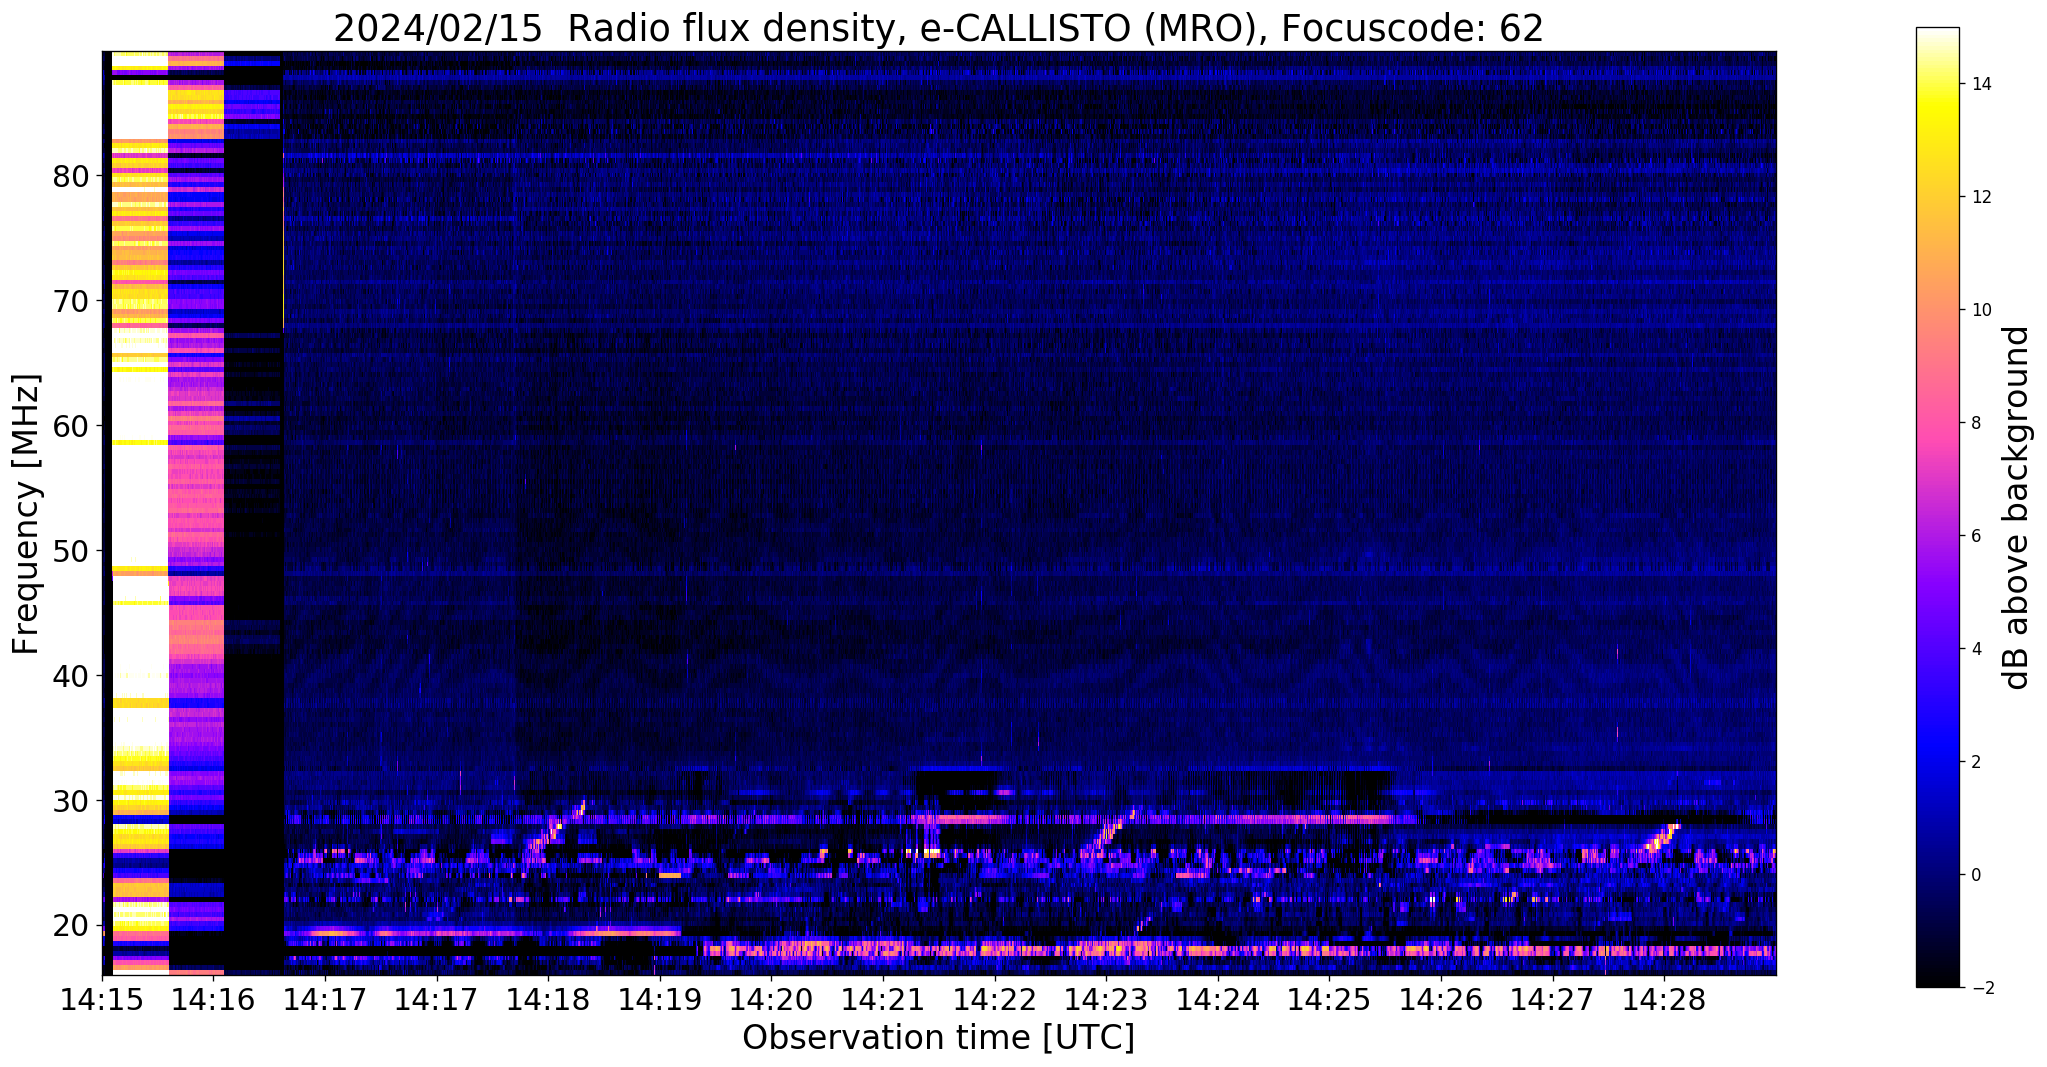This screenshot has width=2047, height=1067.
Task: Click the colorbar tick label 8
Action: click(1974, 423)
